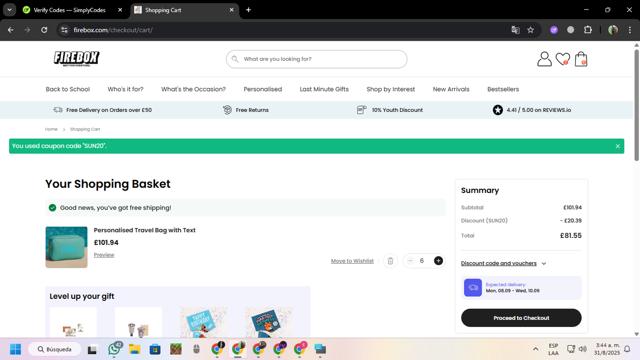Screen dimensions: 640x360
Task: Close the Shopping Cart tab
Action: (231, 10)
